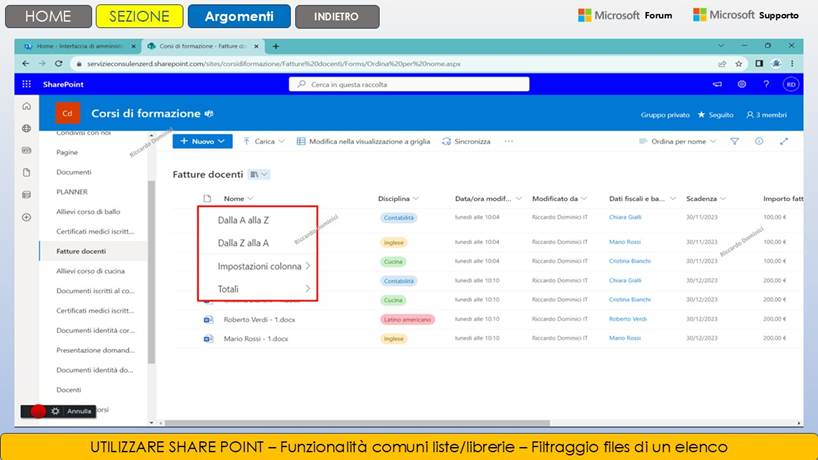Open the RD account profile circle
818x460 pixels.
791,84
